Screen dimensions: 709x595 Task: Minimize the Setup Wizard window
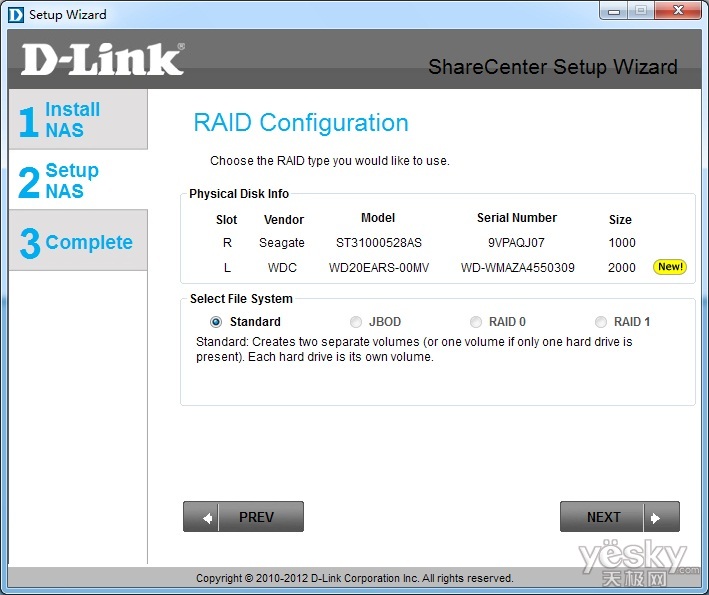click(614, 11)
